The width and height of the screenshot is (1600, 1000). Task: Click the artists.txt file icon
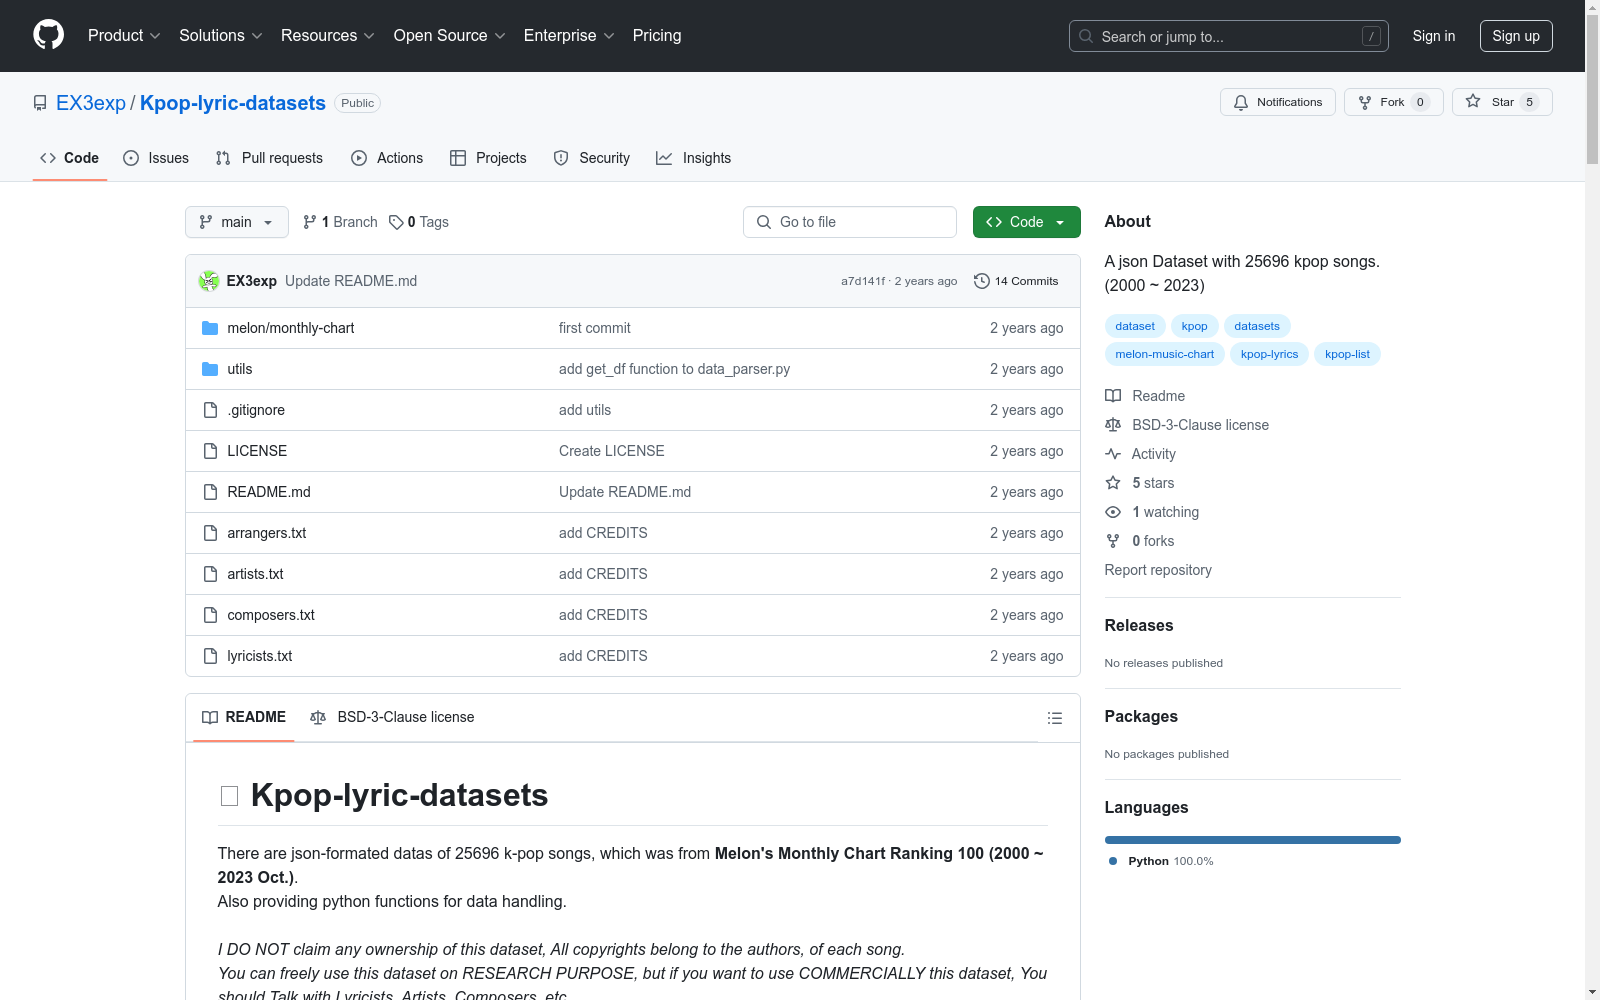tap(210, 574)
